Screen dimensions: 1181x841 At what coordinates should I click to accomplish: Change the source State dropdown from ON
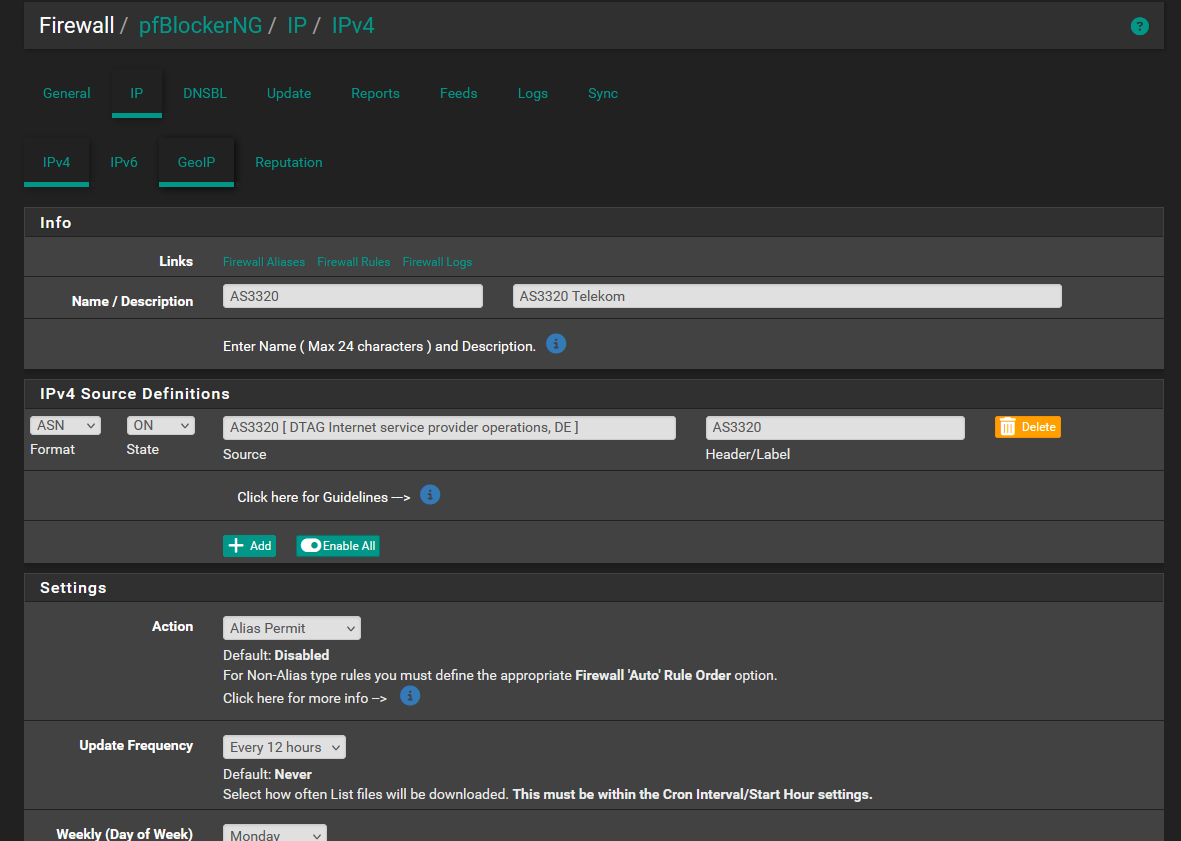[x=160, y=424]
